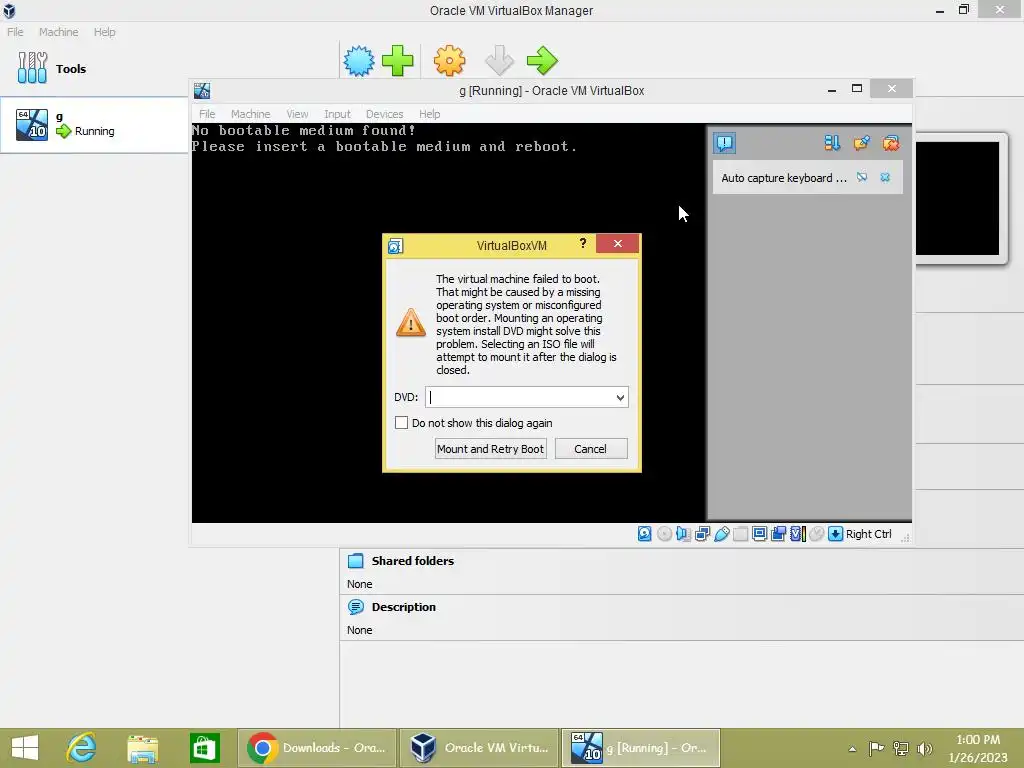Click the CPU virtualization V status icon
The image size is (1024, 768).
[x=797, y=534]
